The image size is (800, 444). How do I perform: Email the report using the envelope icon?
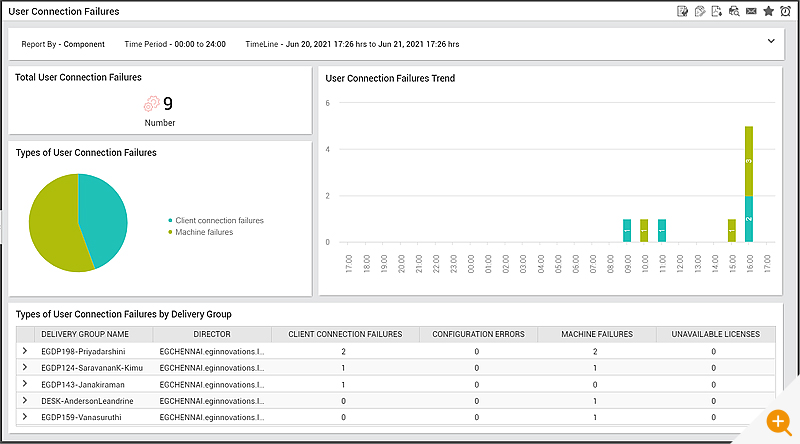751,11
